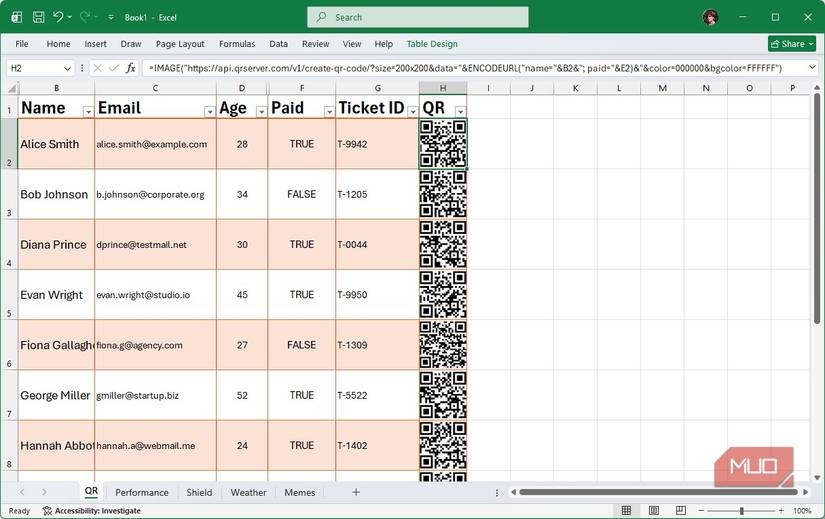Open the Formulas ribbon tab
Image resolution: width=825 pixels, height=519 pixels.
pyautogui.click(x=236, y=44)
